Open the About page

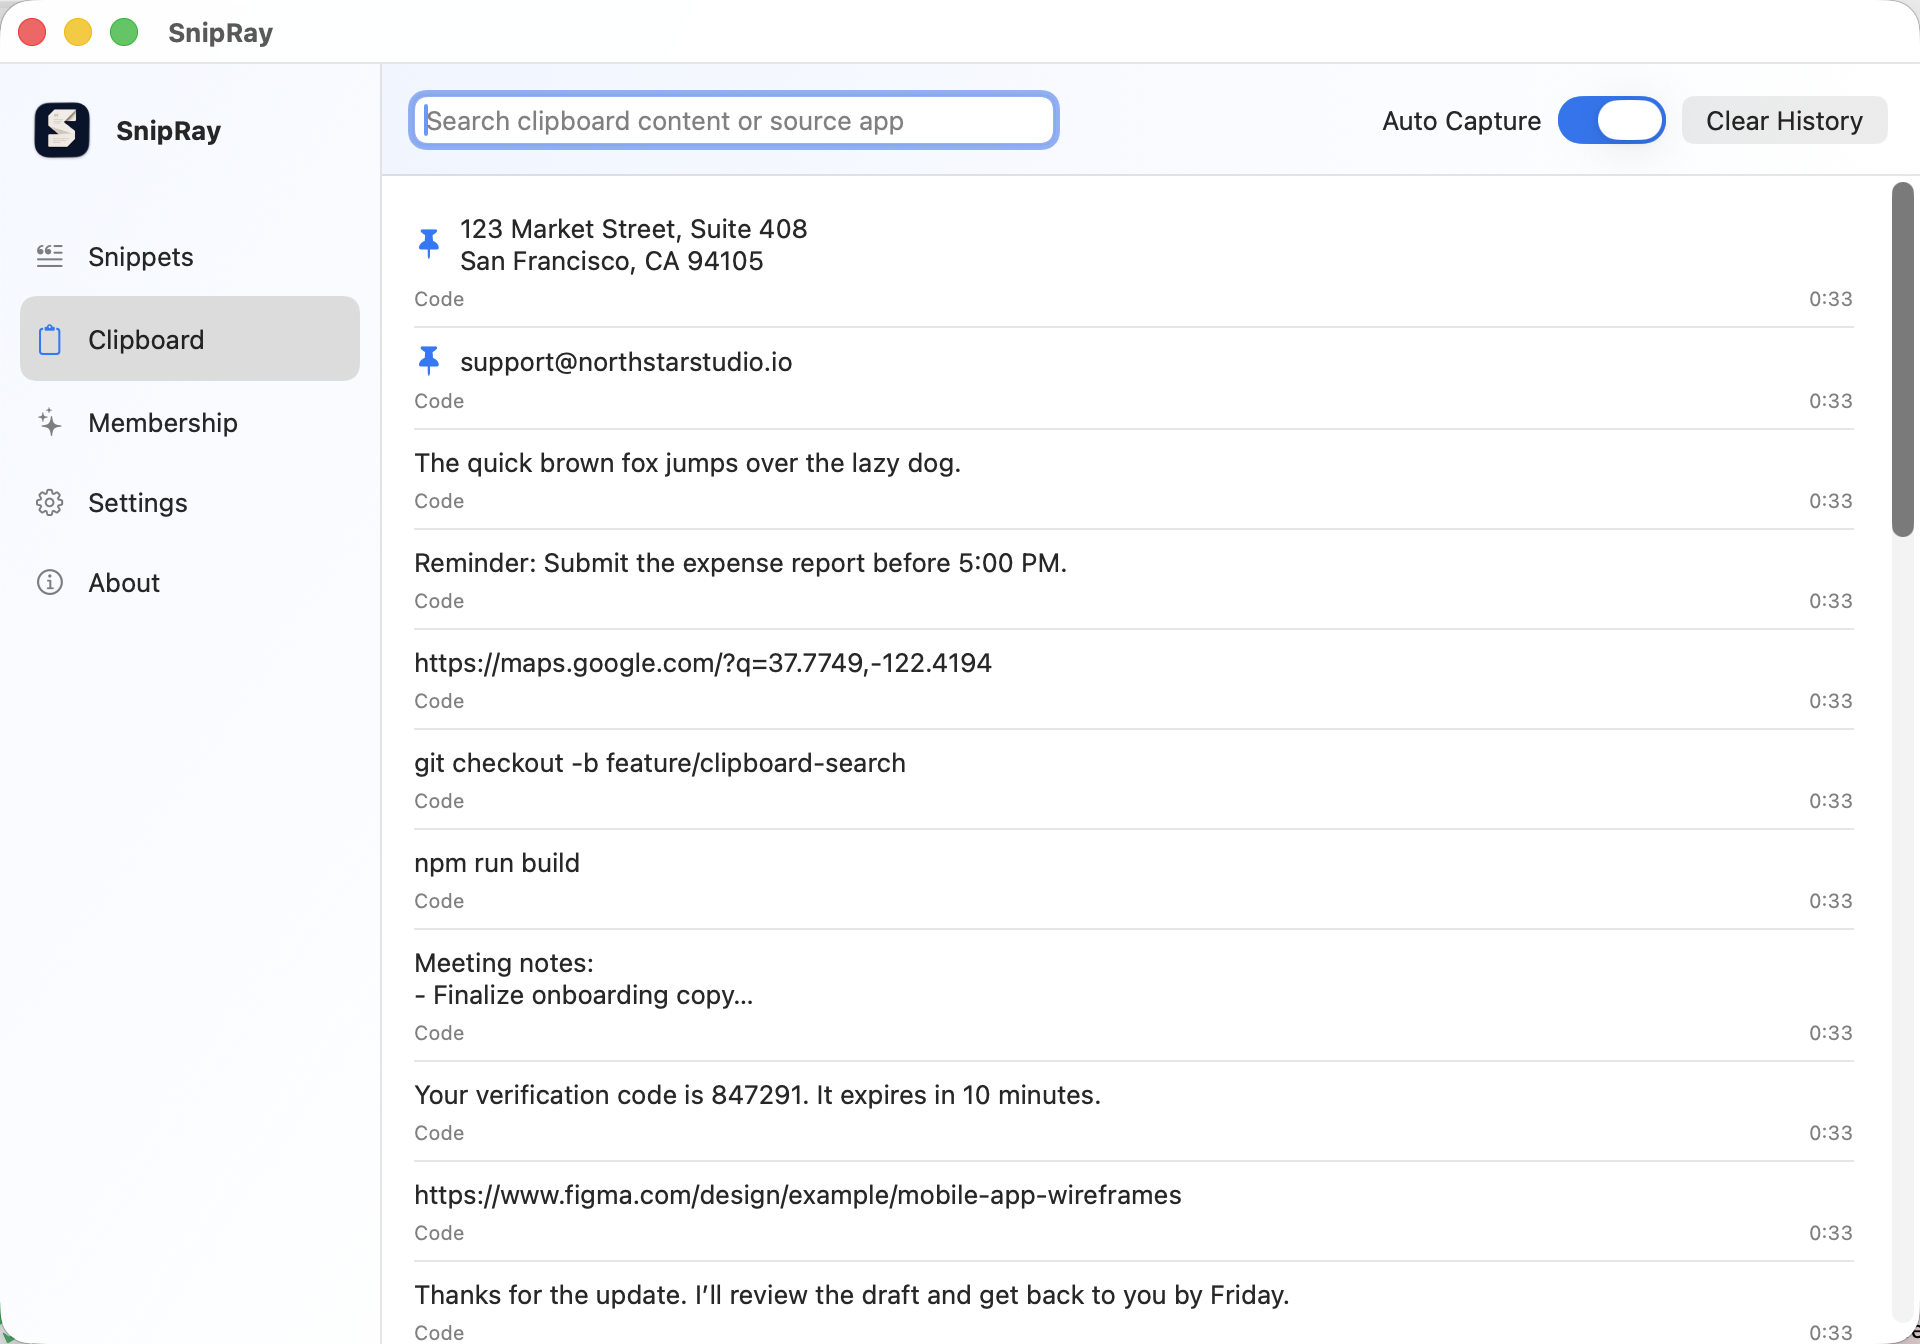click(x=190, y=582)
